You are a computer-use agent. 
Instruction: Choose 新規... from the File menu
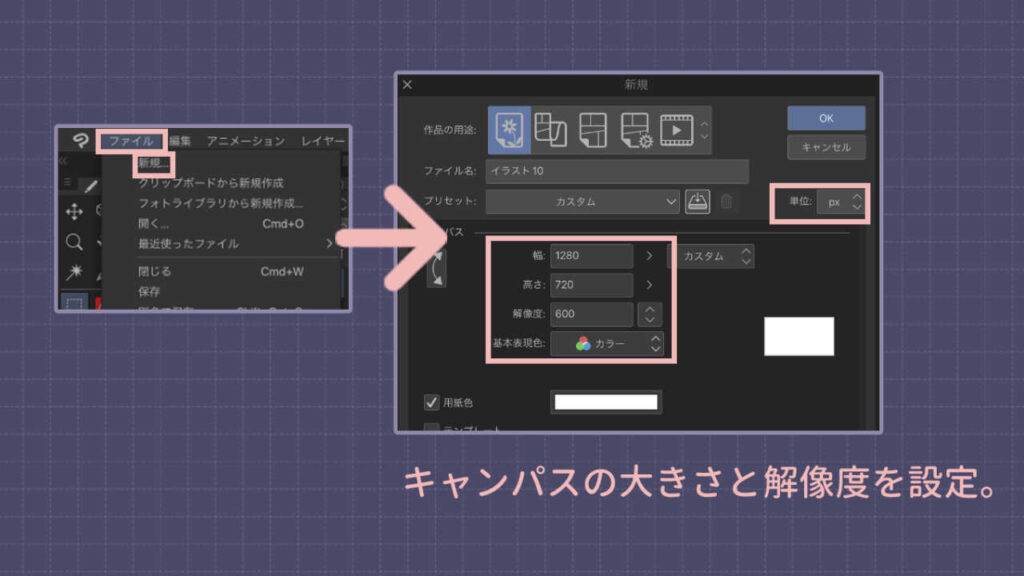154,163
